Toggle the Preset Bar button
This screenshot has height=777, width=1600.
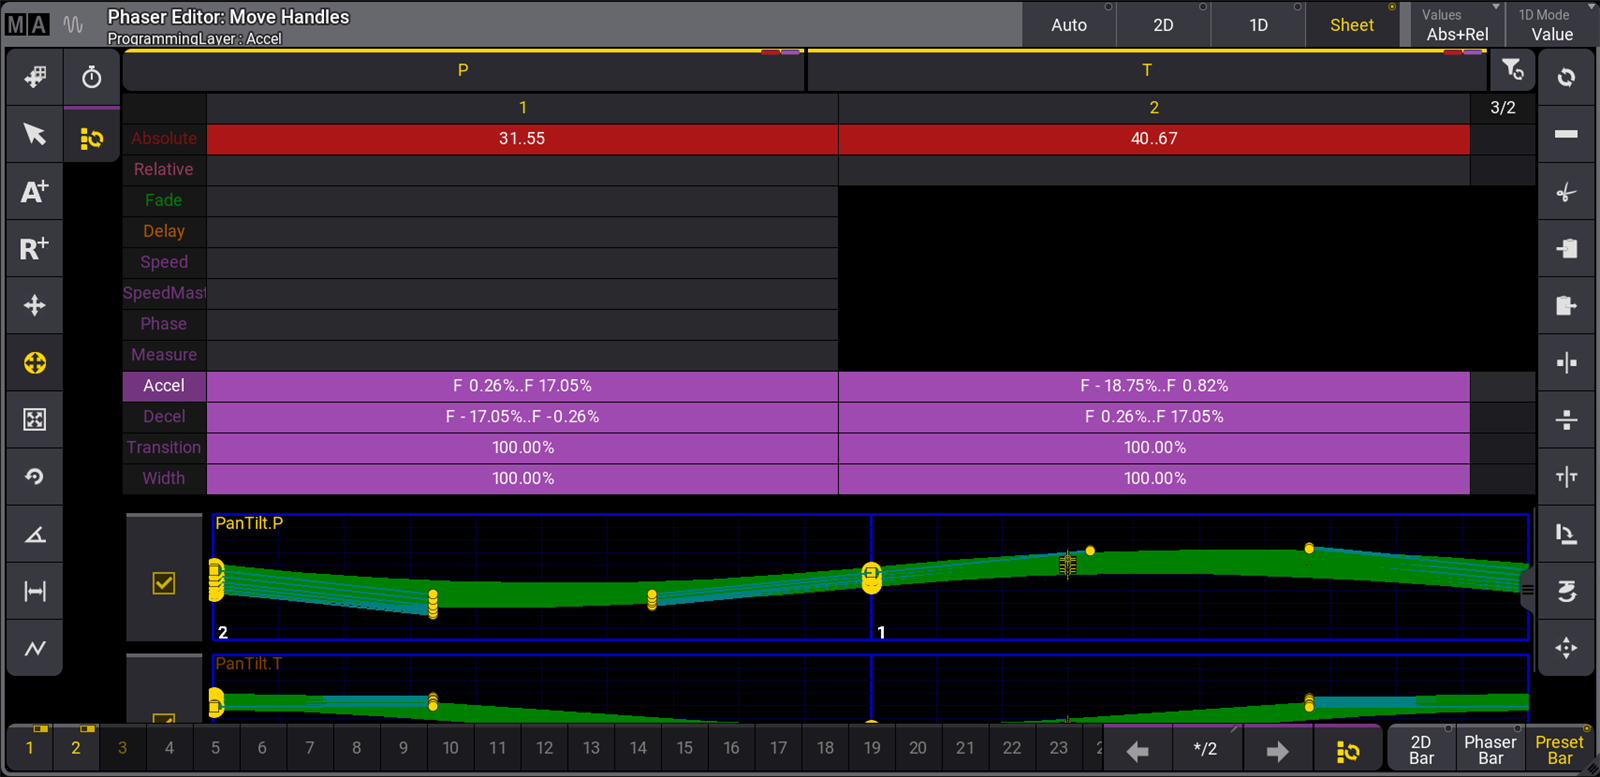1559,749
